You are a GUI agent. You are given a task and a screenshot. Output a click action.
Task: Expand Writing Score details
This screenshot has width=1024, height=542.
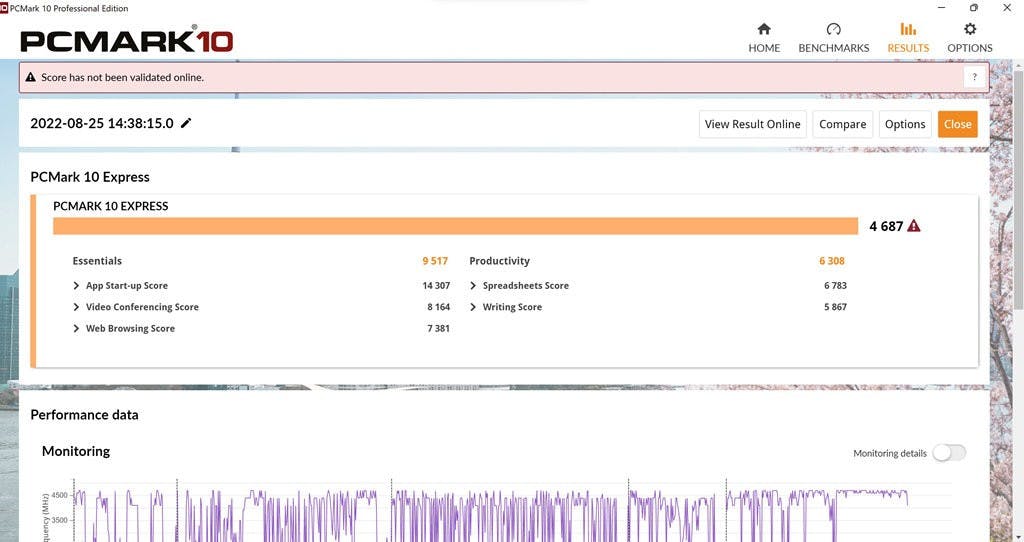473,307
